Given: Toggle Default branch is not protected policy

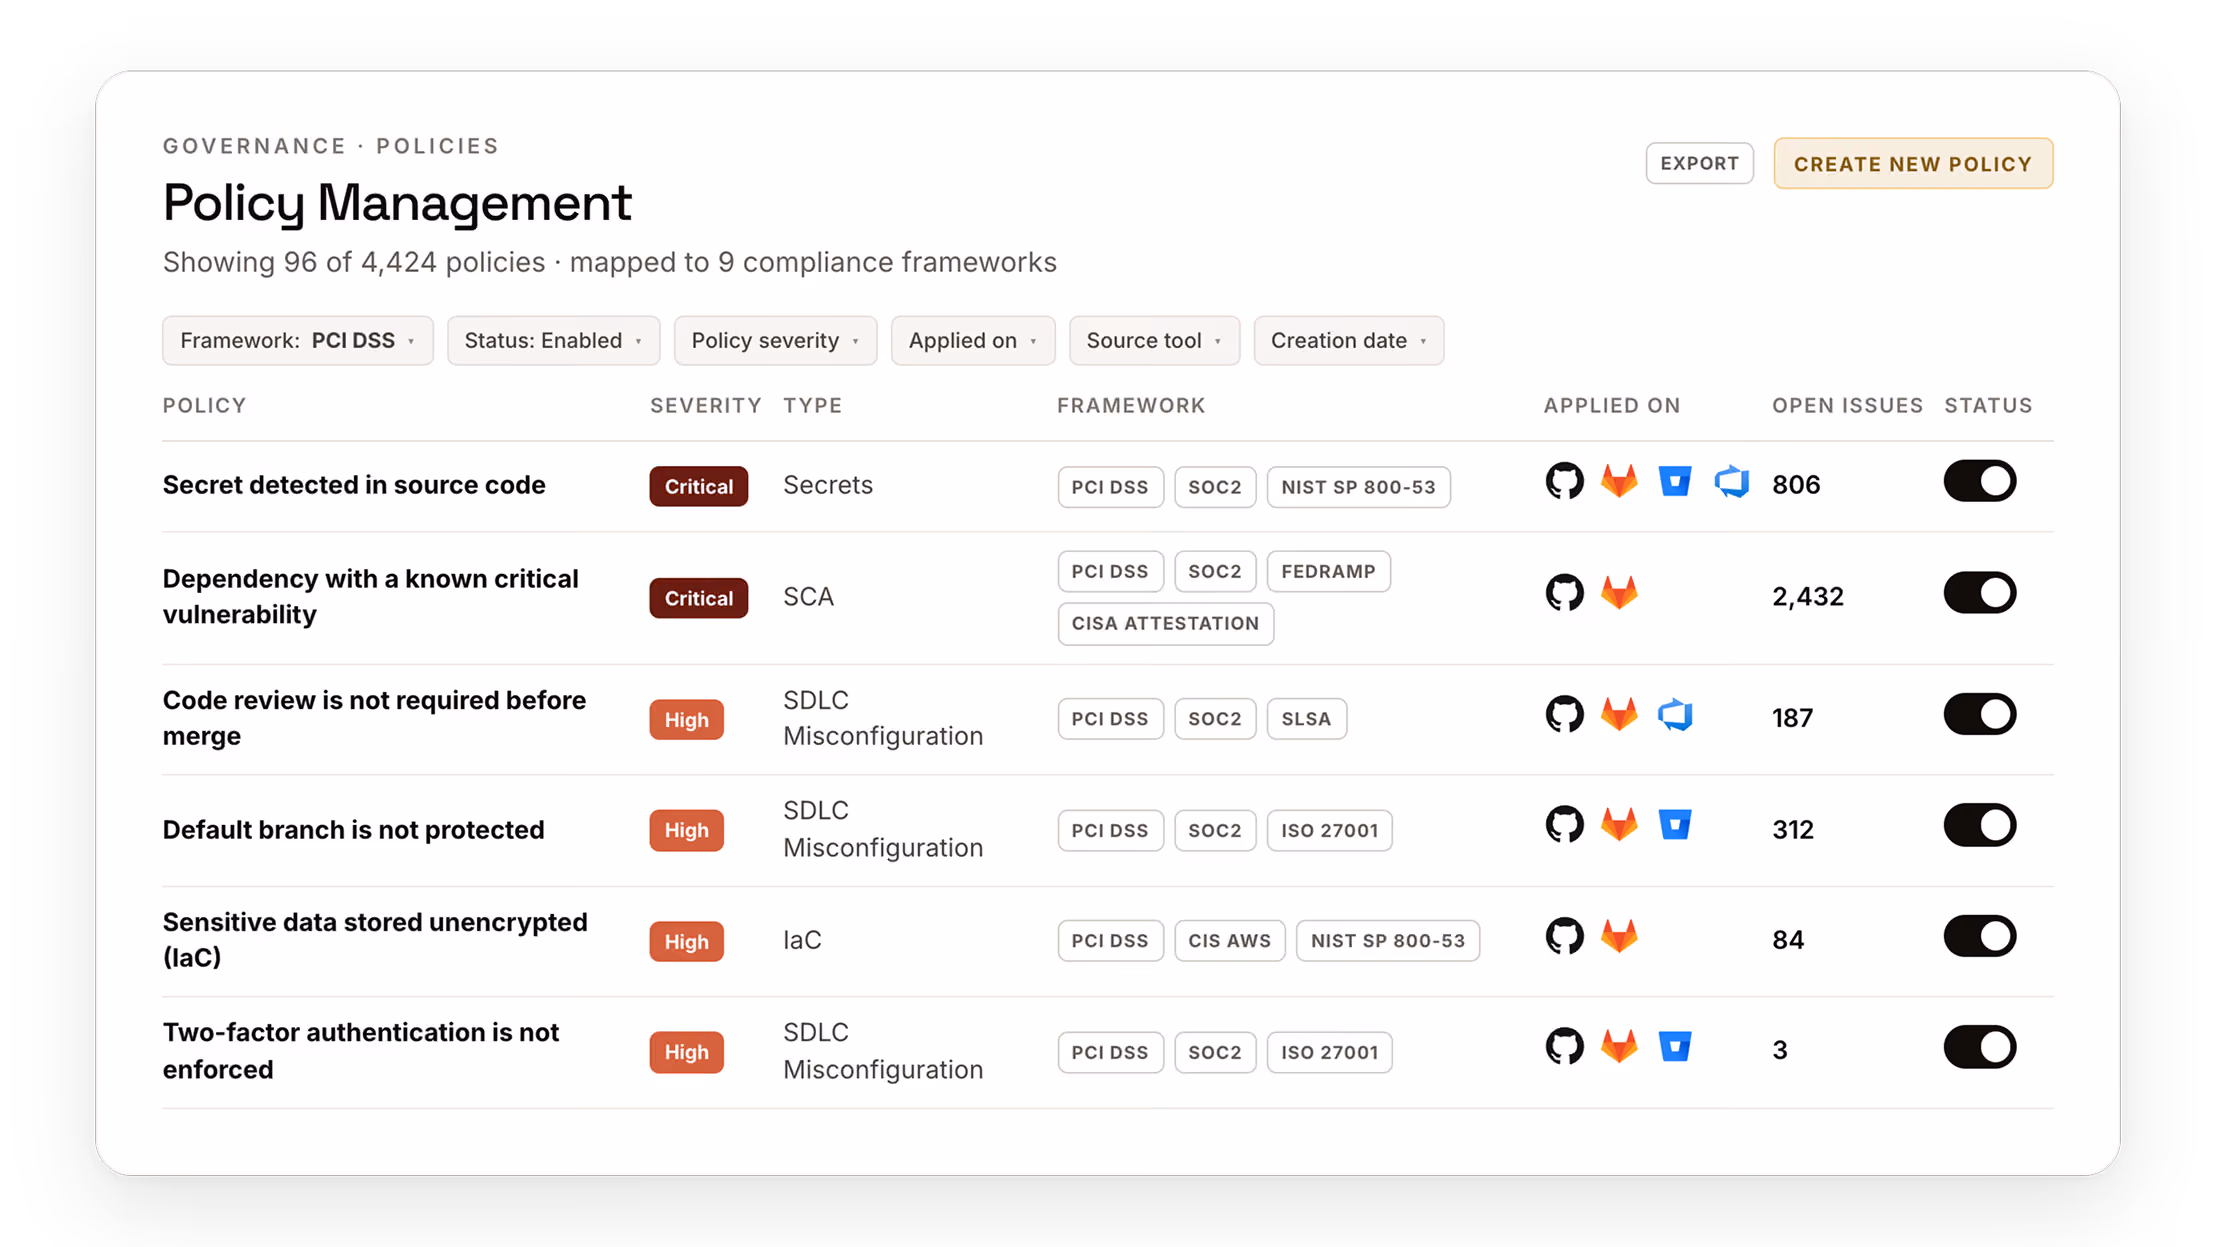Looking at the screenshot, I should pyautogui.click(x=1979, y=826).
